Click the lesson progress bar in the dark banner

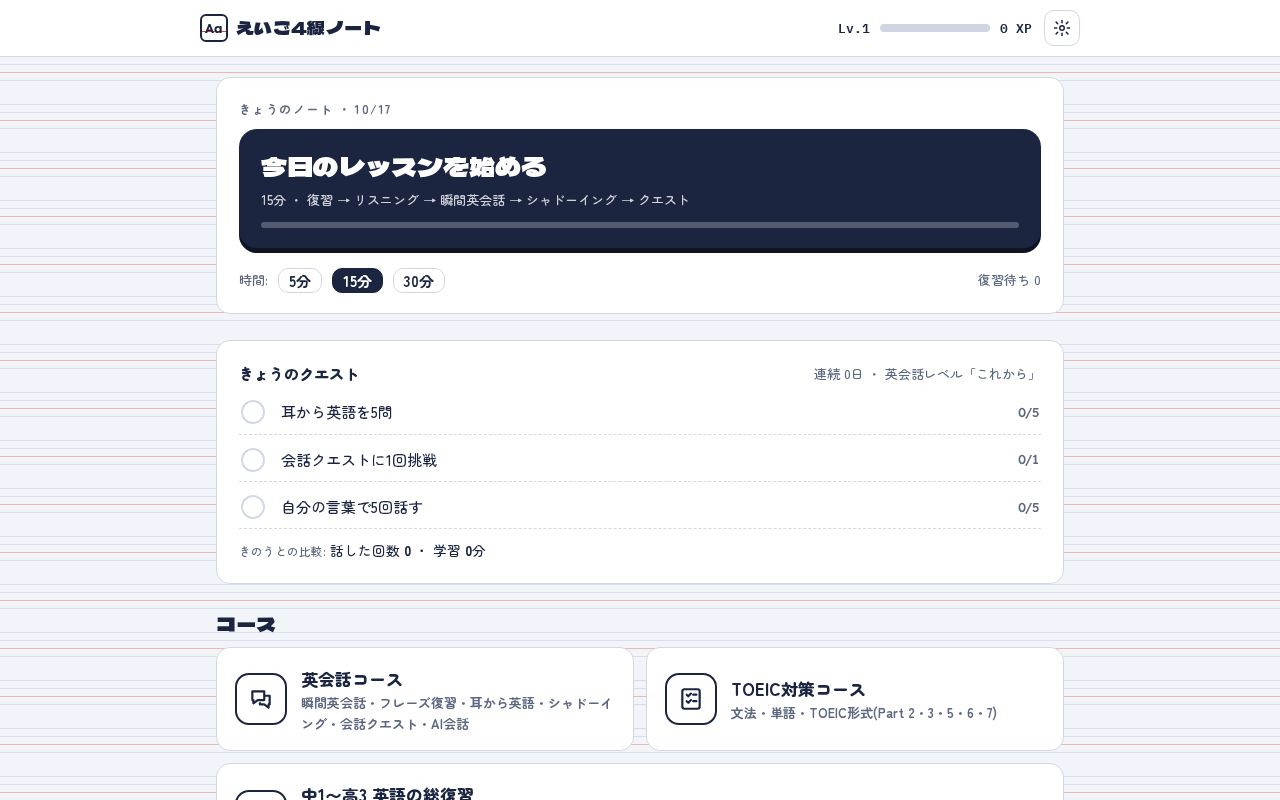640,225
